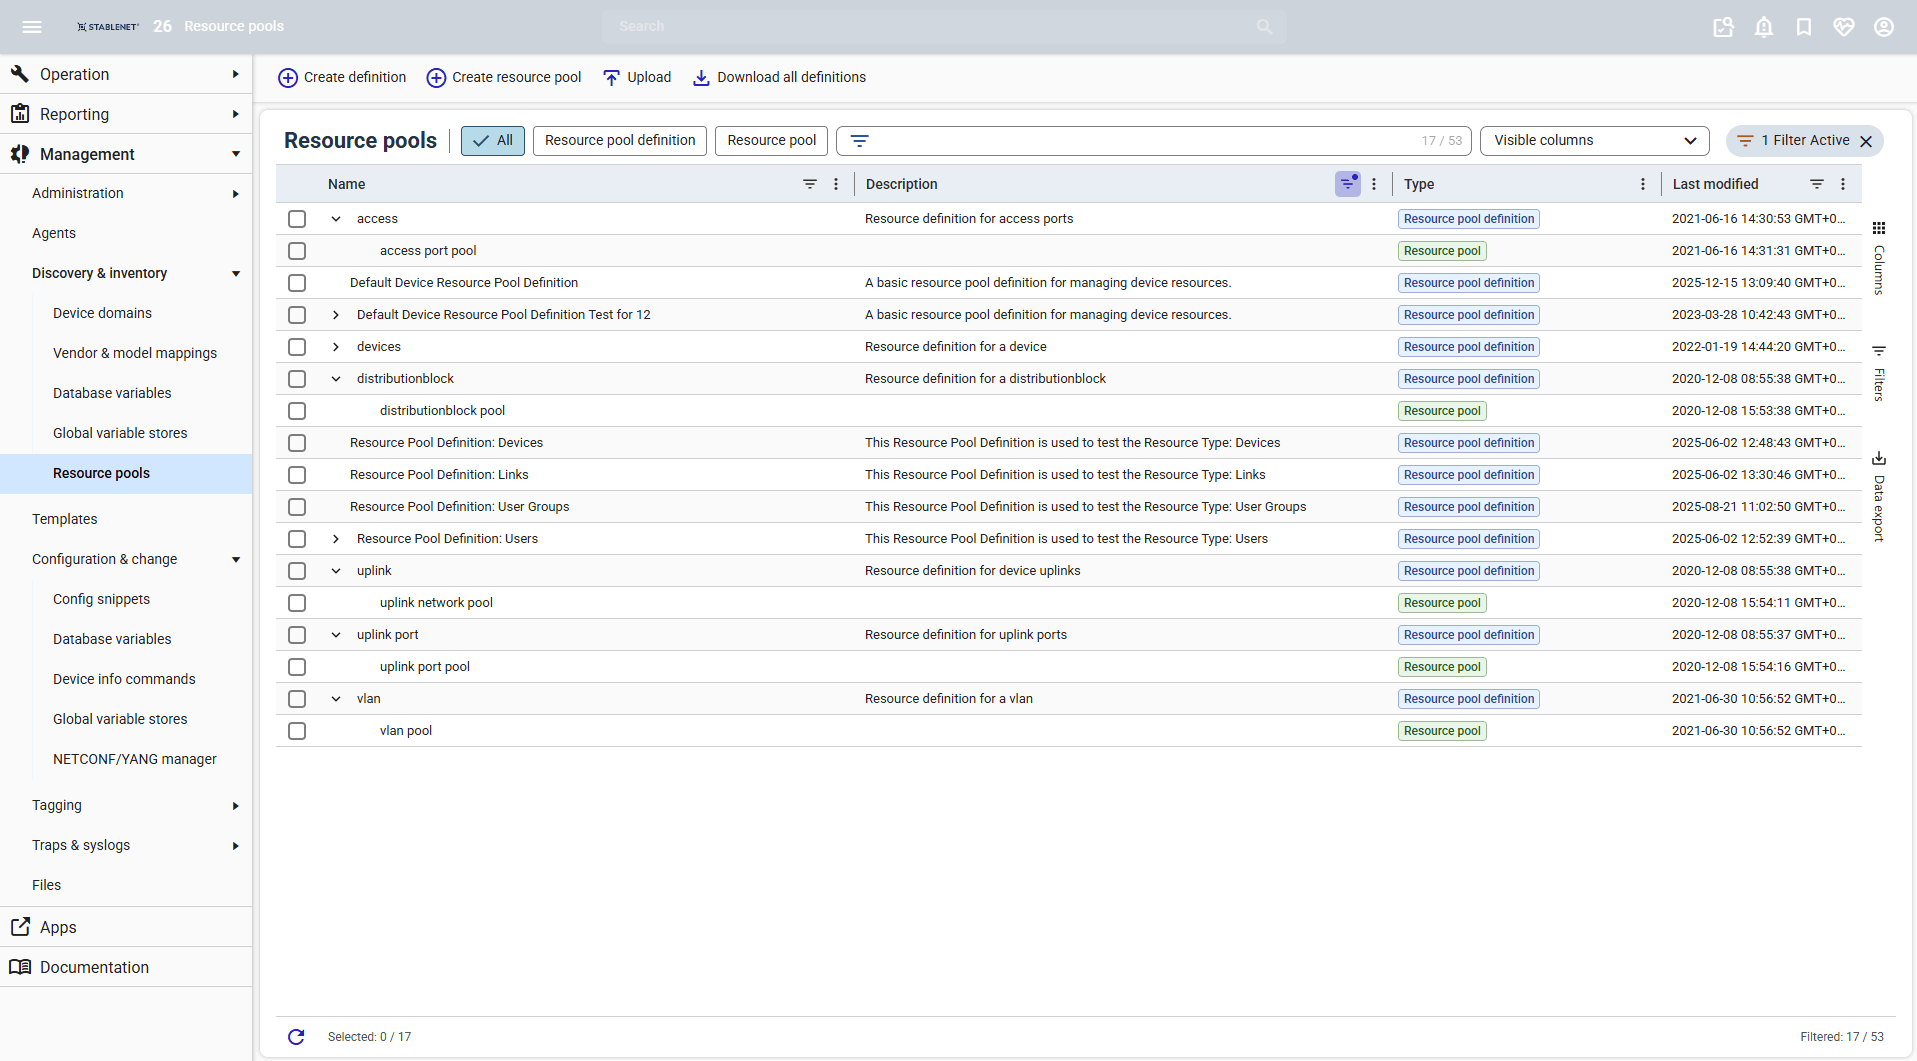Tick the checkbox for vlan pool row
This screenshot has width=1917, height=1061.
coord(297,731)
